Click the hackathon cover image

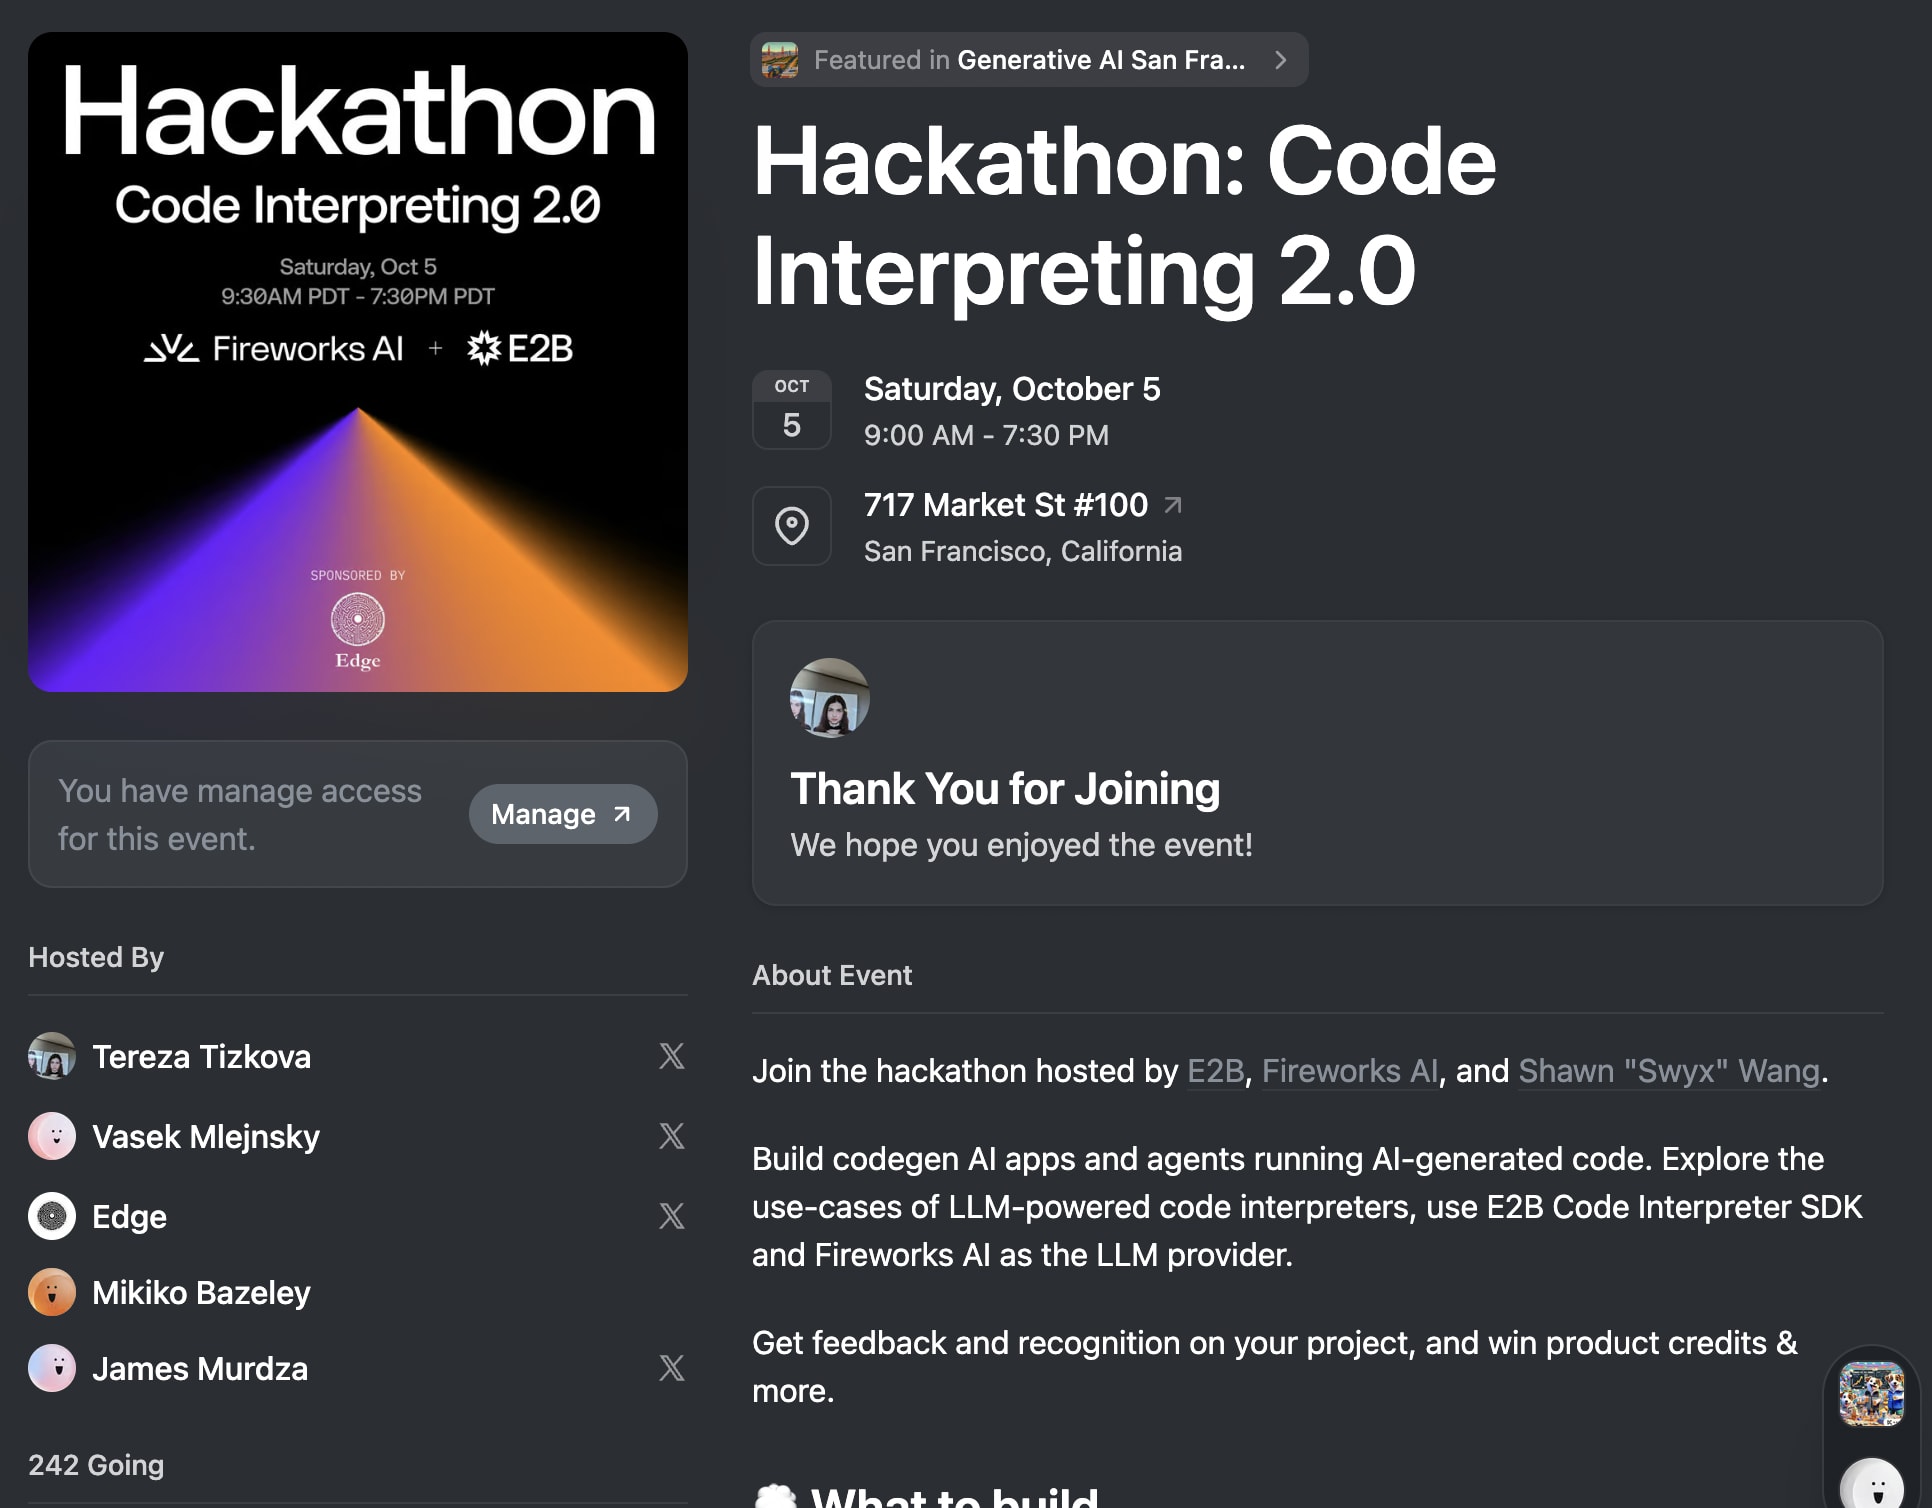[358, 362]
